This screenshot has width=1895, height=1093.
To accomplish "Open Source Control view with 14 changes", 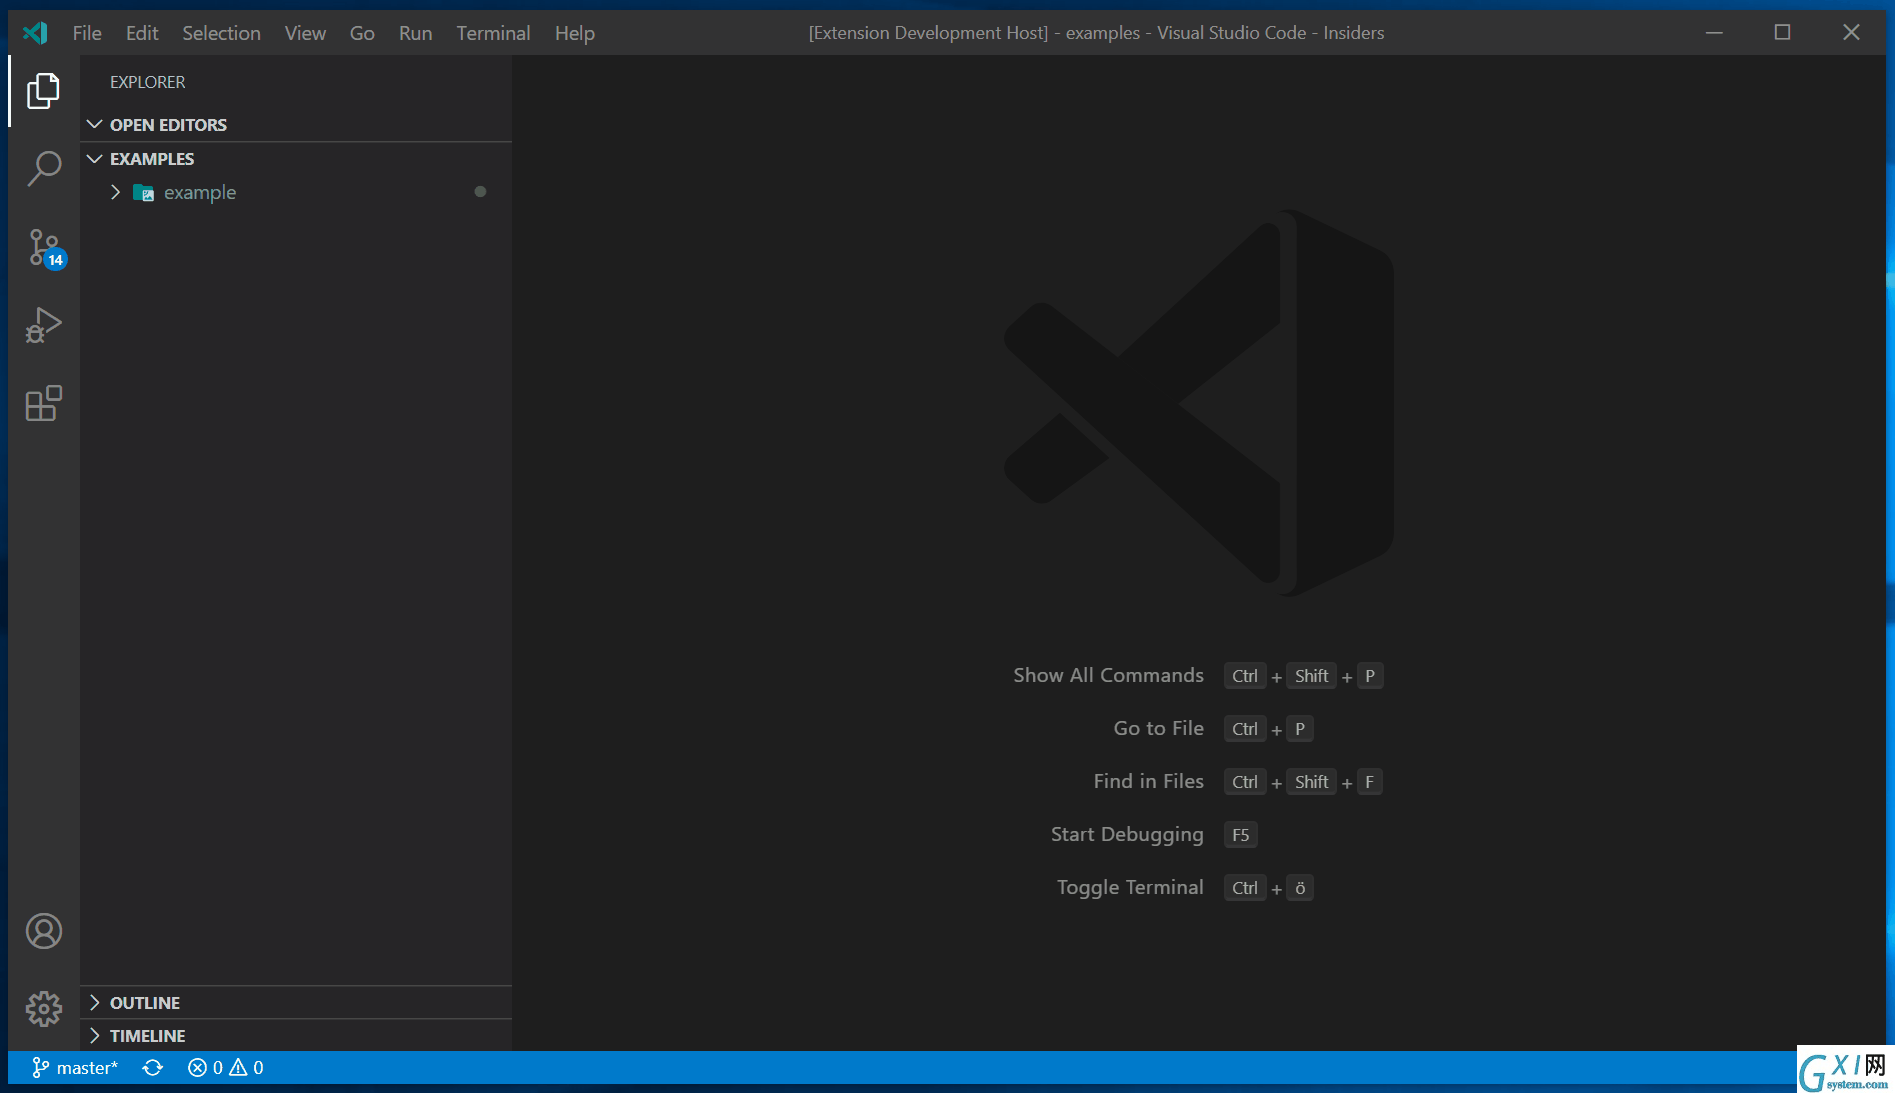I will [45, 248].
